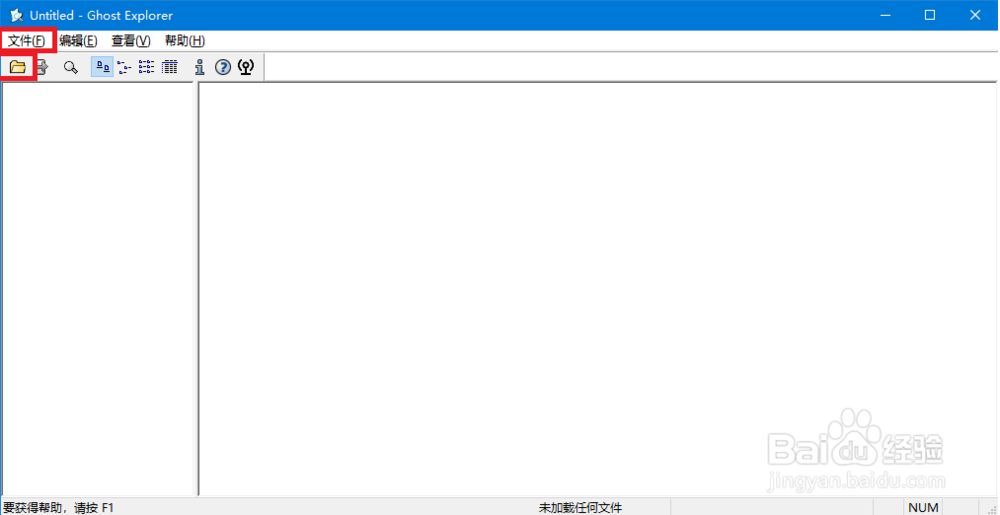Click inside the left folder tree pane

tap(98, 289)
